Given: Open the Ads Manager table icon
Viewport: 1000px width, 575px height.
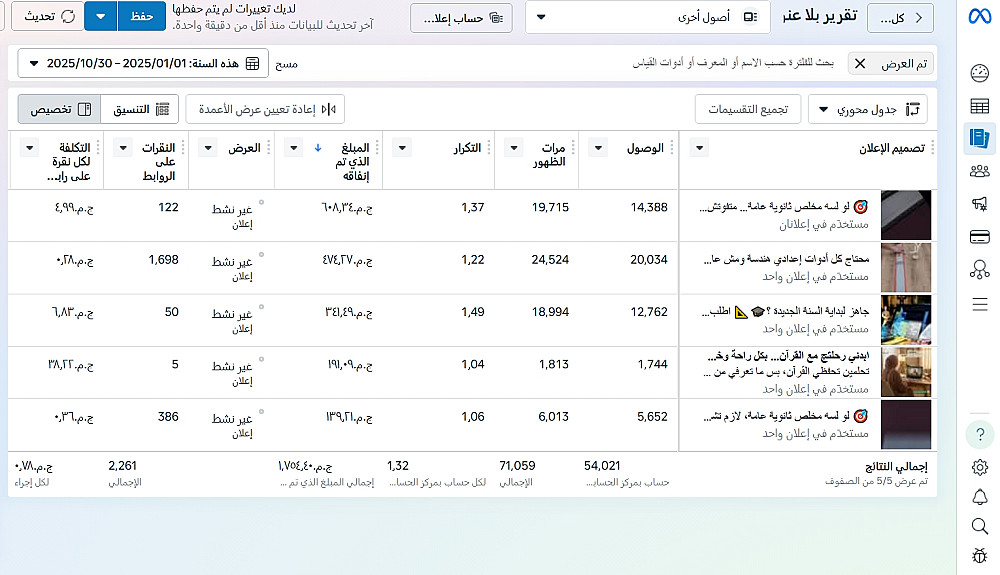Looking at the screenshot, I should [980, 106].
